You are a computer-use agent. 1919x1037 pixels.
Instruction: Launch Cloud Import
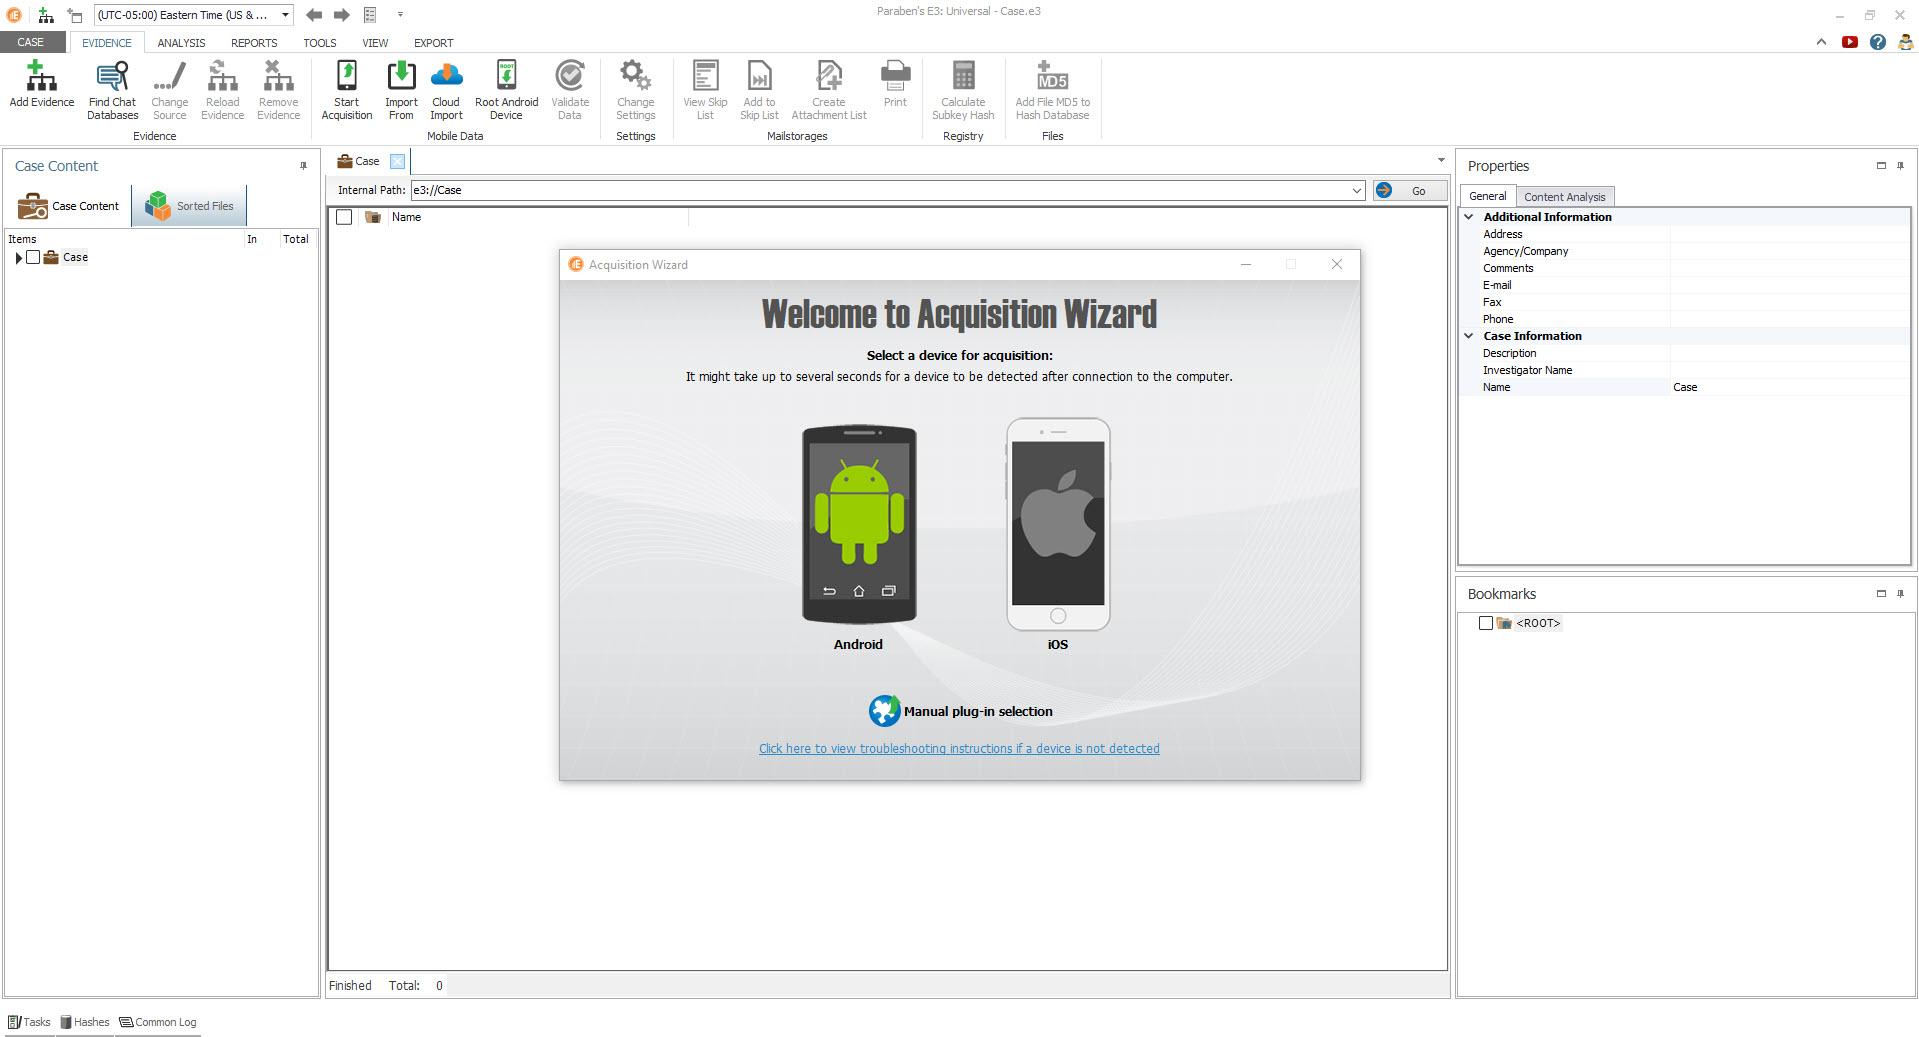(x=446, y=90)
